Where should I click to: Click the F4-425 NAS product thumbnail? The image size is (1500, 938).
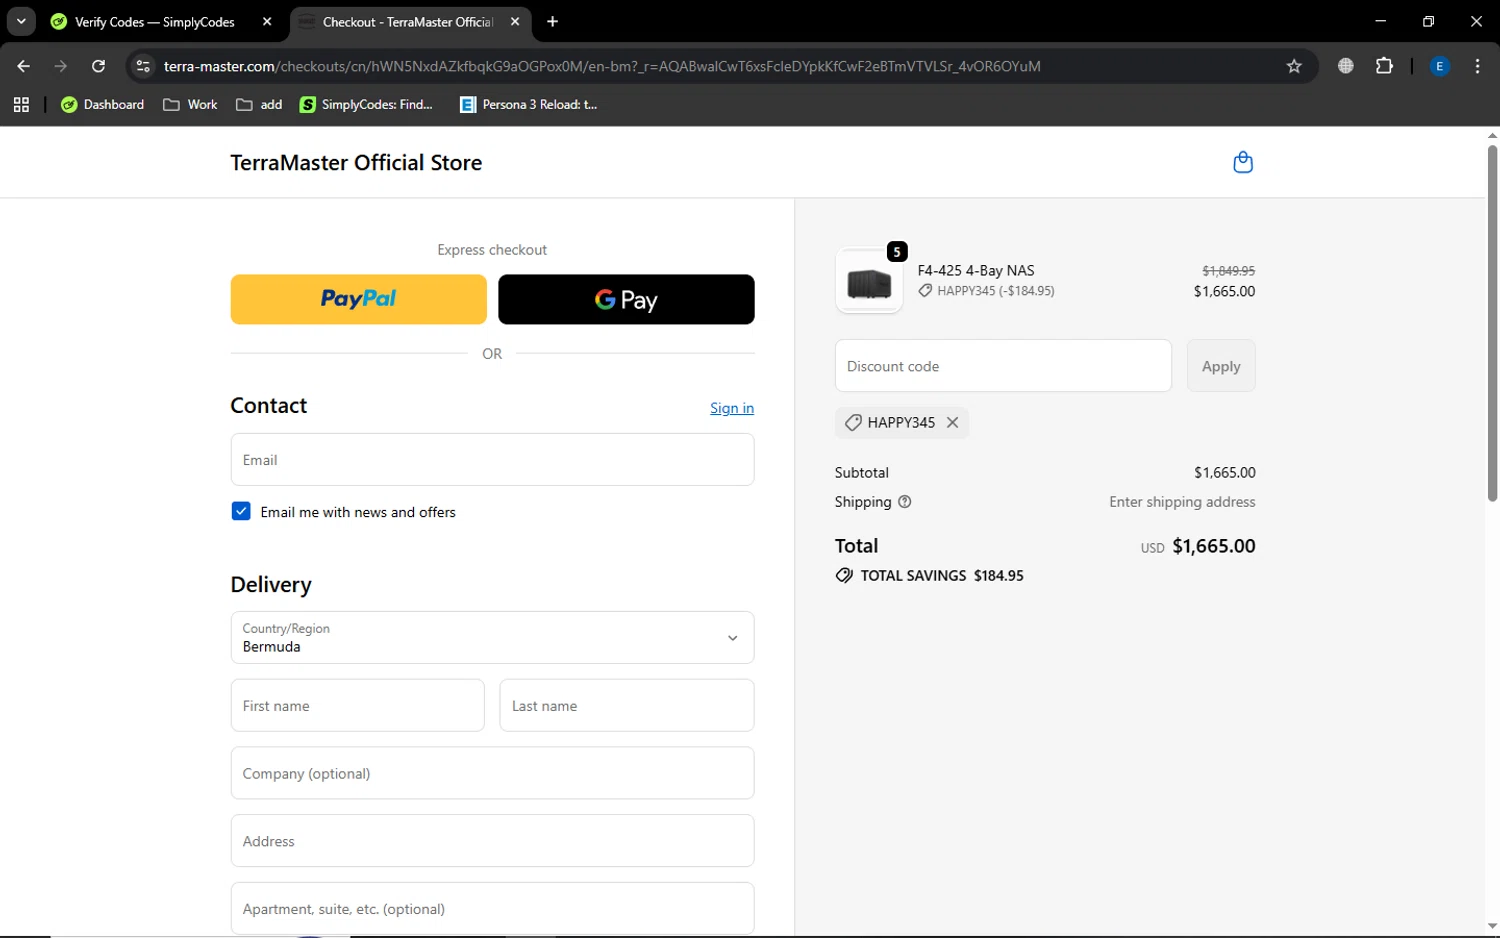(x=869, y=282)
